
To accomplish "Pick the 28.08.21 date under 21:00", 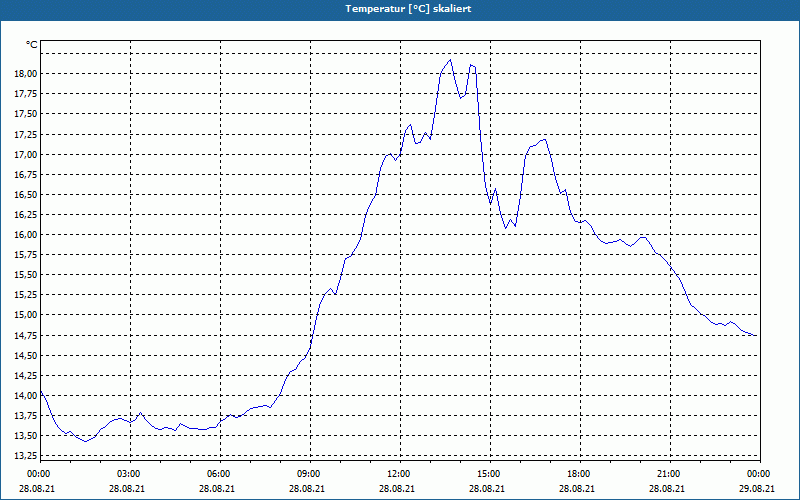I will 667,488.
